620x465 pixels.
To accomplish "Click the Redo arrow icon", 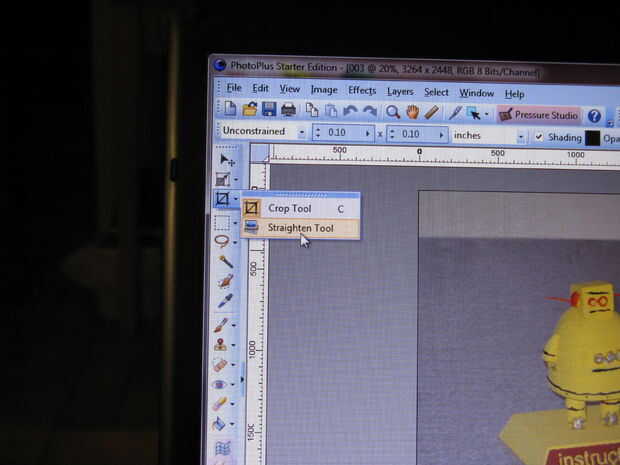I will [370, 112].
